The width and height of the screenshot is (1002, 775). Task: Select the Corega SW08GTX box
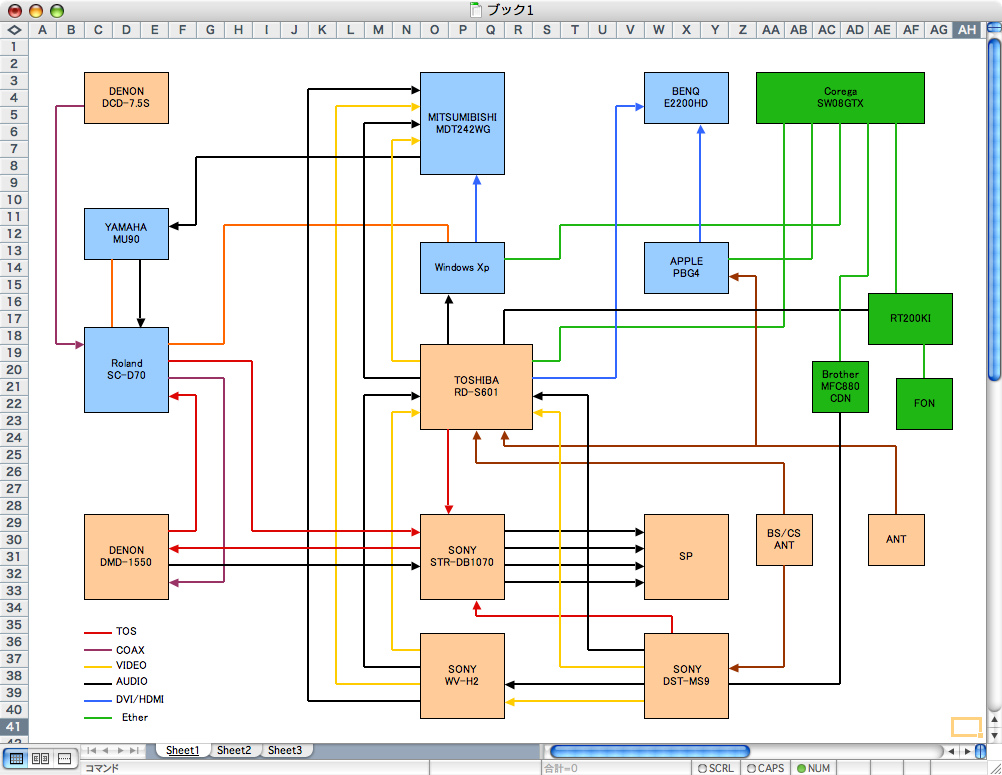[x=840, y=98]
